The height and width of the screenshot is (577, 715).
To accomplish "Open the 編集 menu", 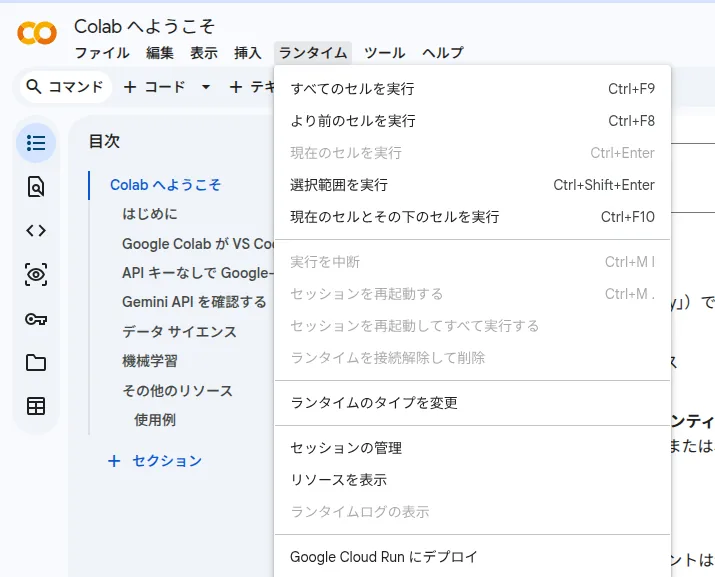I will click(160, 52).
